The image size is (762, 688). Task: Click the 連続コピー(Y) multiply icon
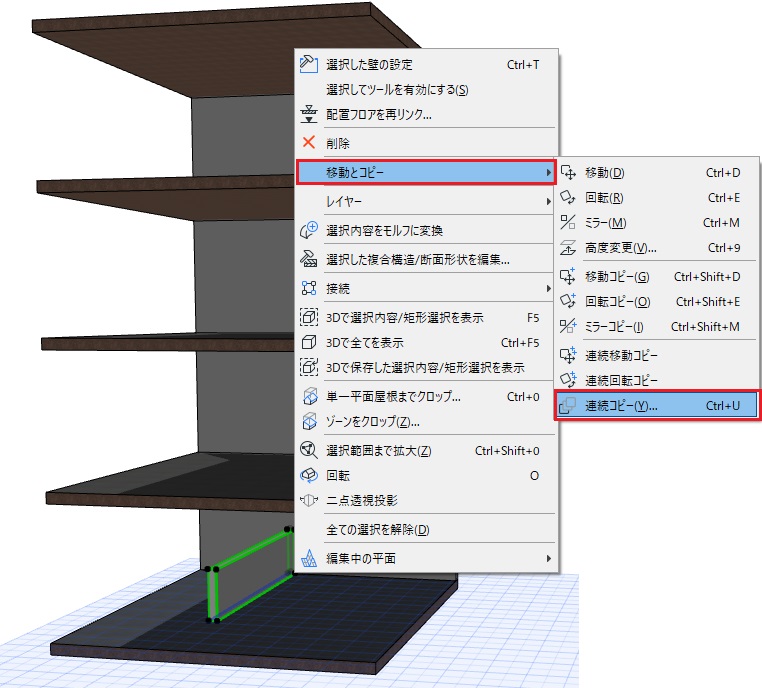point(568,405)
